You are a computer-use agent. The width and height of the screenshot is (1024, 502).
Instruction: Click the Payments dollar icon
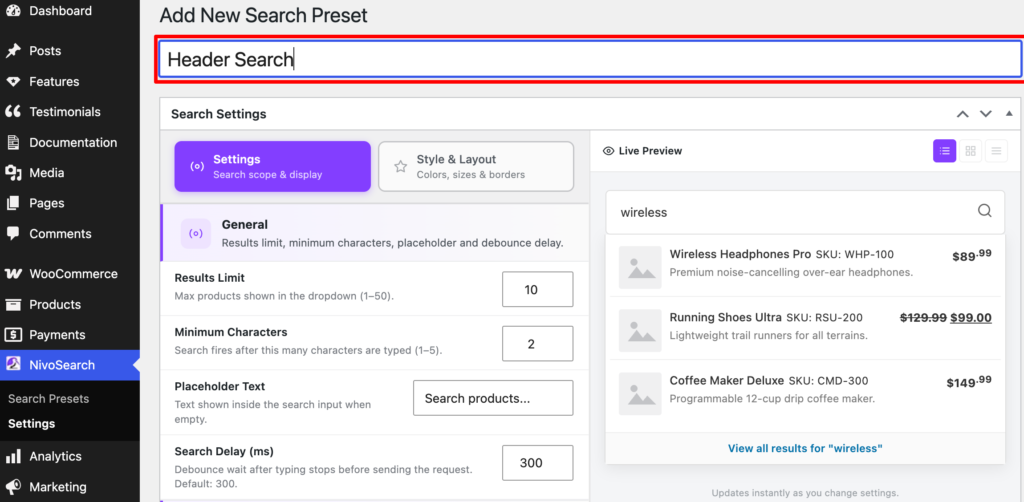click(13, 335)
